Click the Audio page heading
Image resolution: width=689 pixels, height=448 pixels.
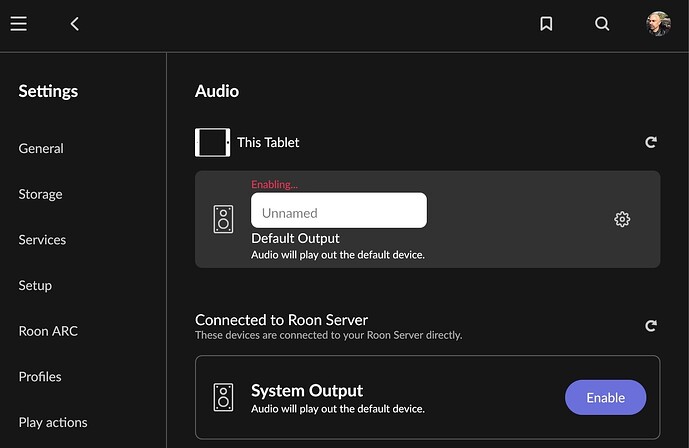point(217,91)
